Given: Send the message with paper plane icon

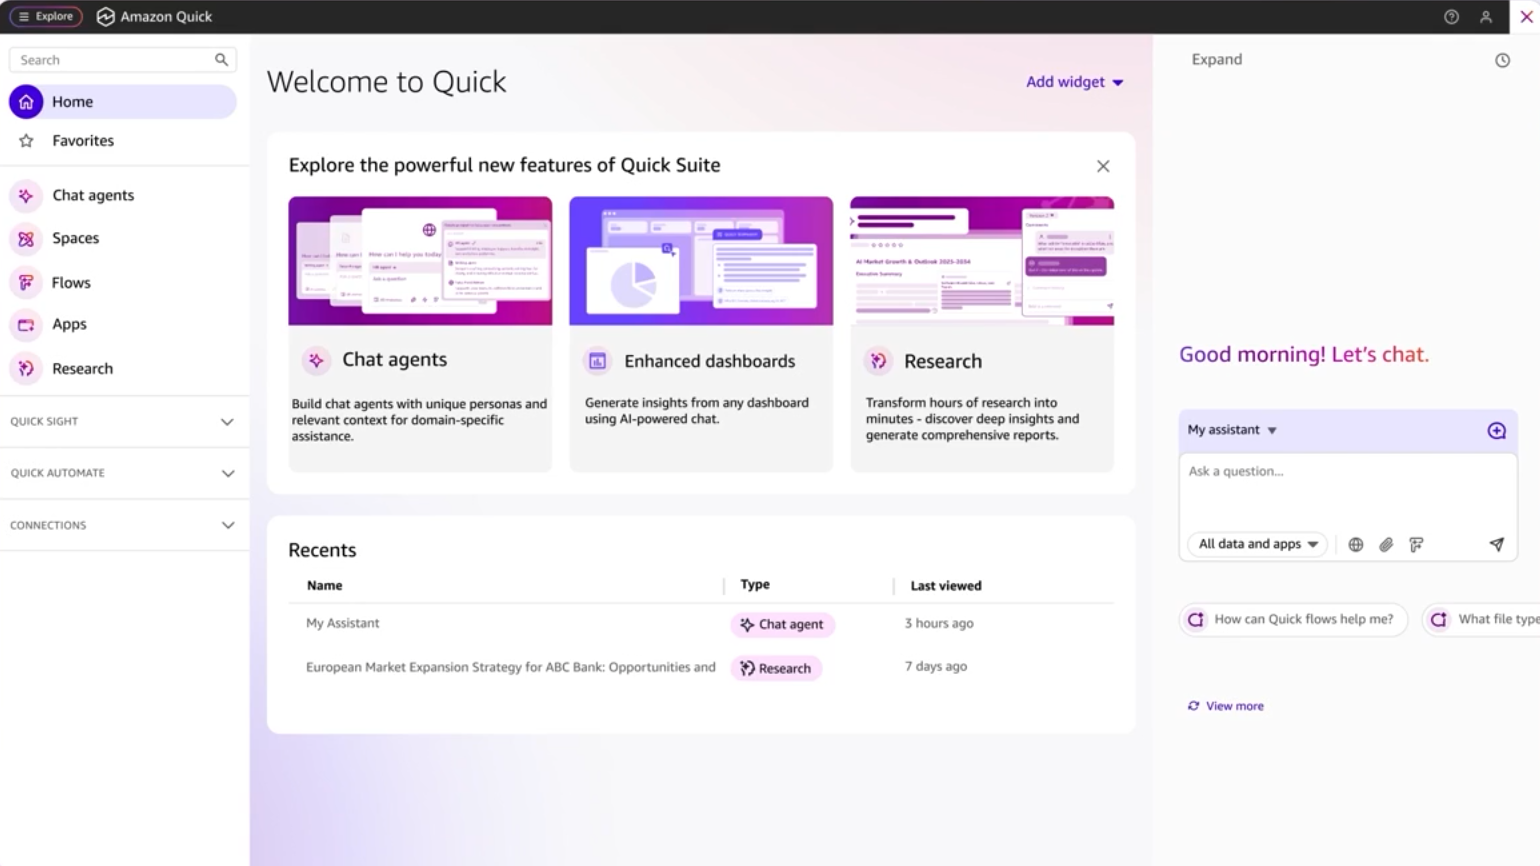Looking at the screenshot, I should tap(1496, 545).
